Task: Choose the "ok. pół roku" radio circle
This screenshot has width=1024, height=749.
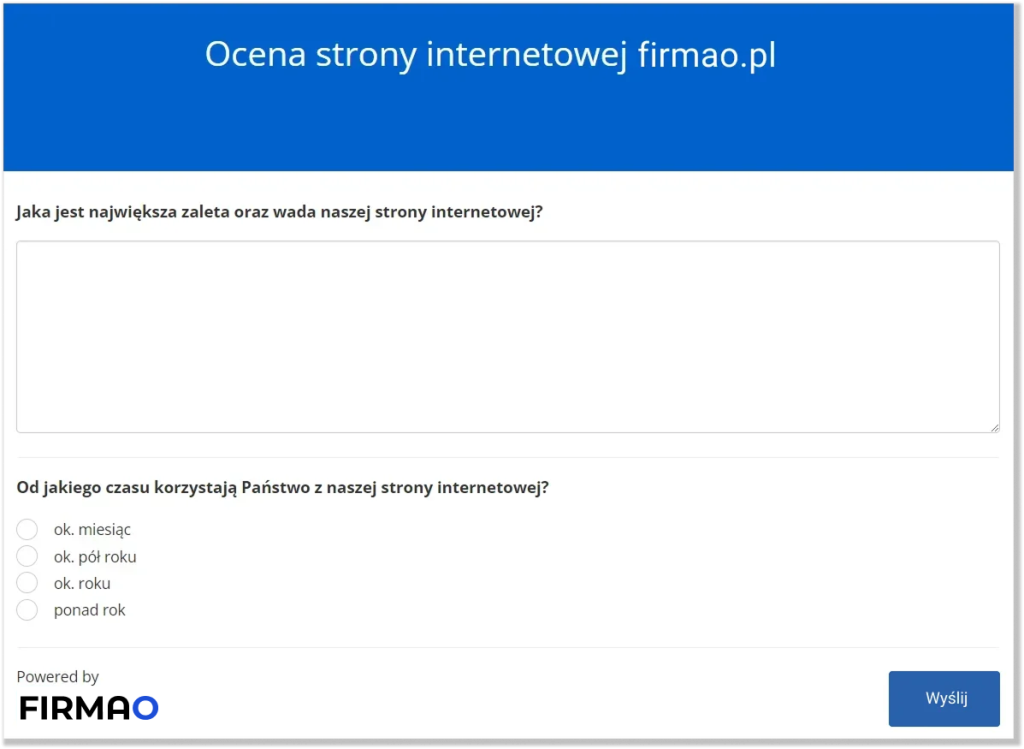Action: tap(27, 556)
